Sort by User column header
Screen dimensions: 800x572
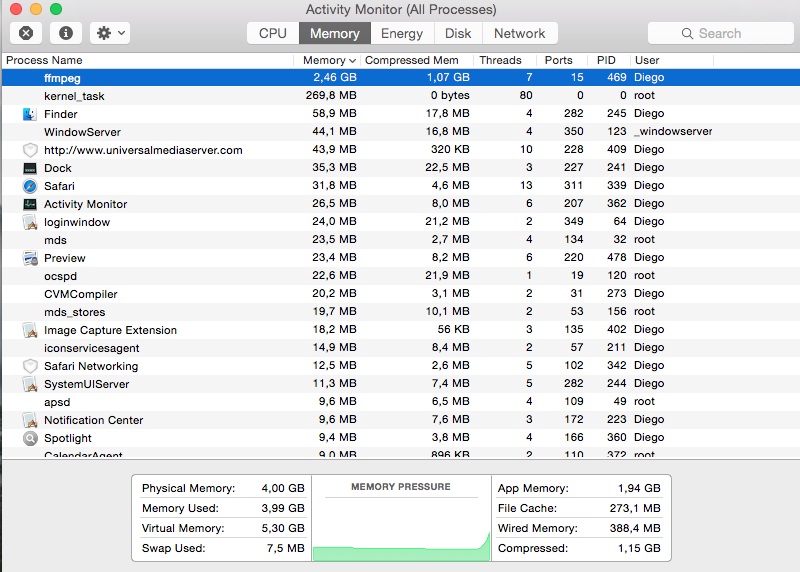click(671, 60)
